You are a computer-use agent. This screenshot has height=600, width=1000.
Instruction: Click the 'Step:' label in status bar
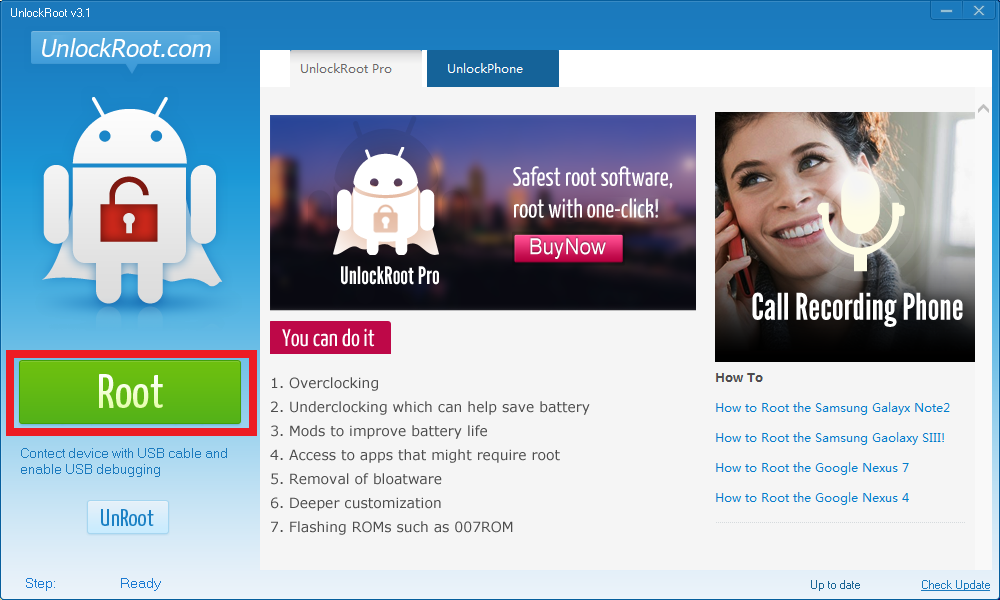(40, 583)
